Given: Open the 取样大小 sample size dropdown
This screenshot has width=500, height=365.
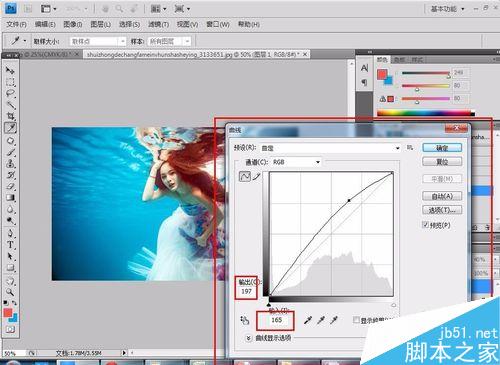Looking at the screenshot, I should (97, 41).
